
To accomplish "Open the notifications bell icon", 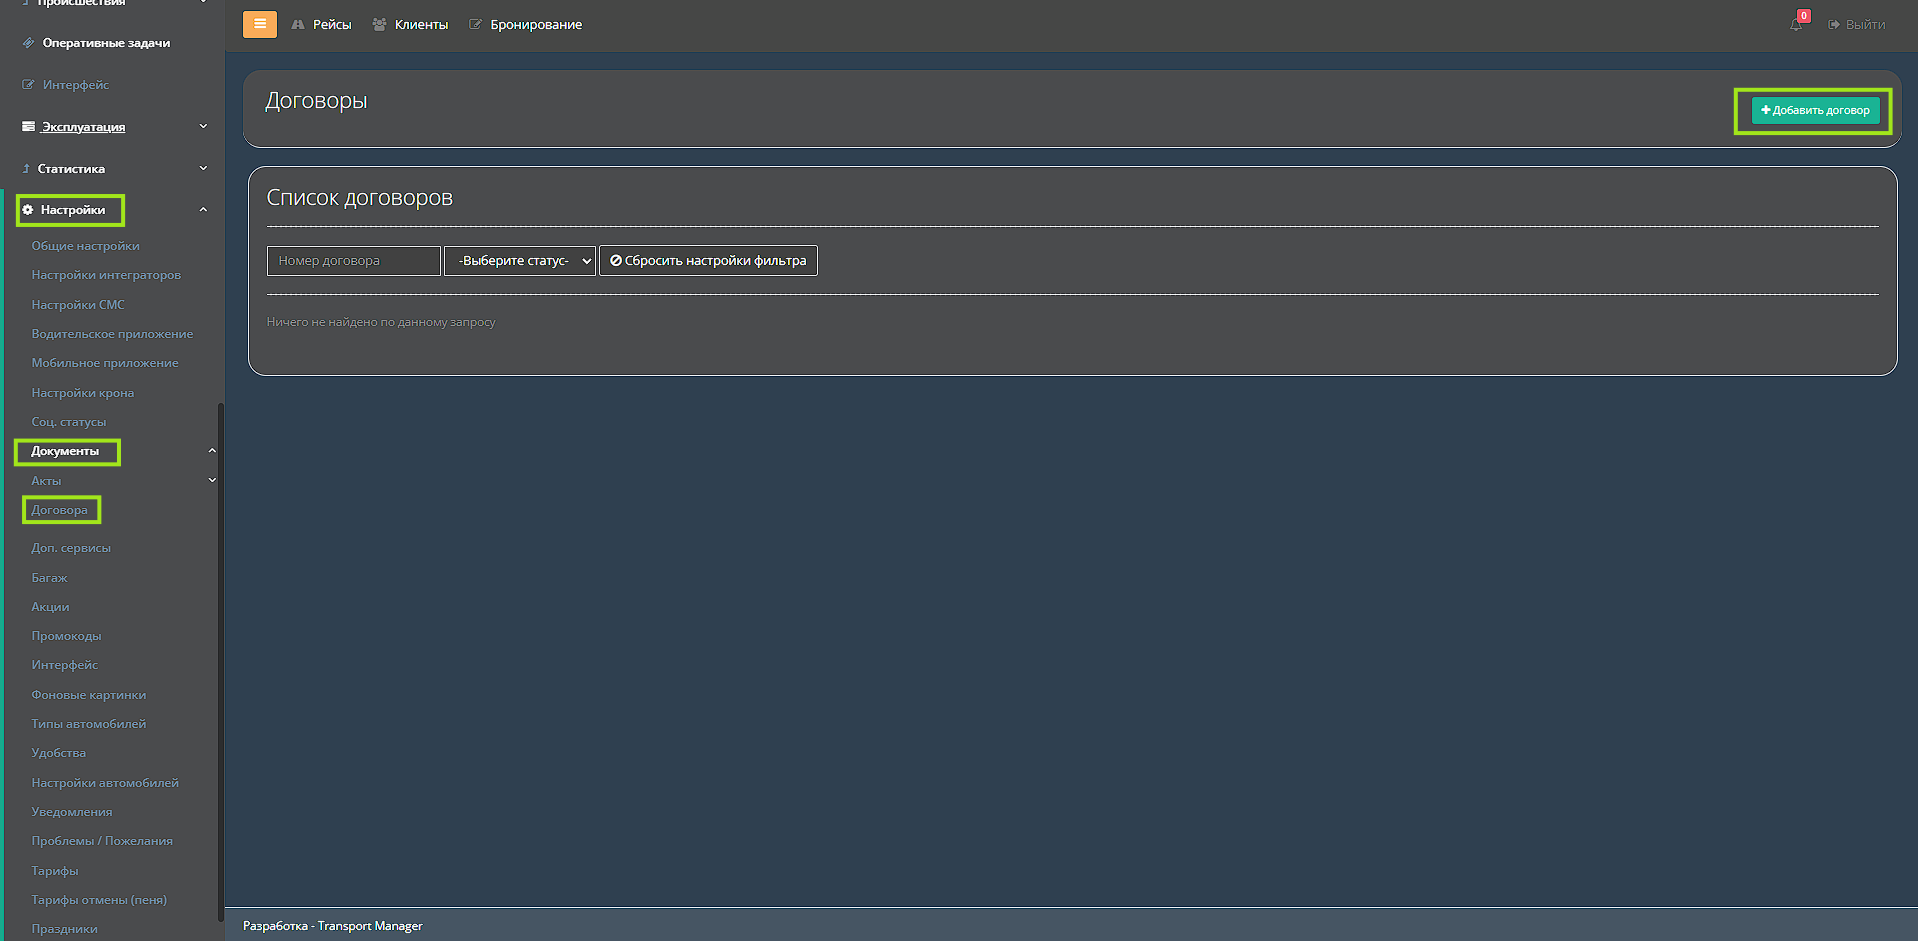I will click(x=1796, y=24).
